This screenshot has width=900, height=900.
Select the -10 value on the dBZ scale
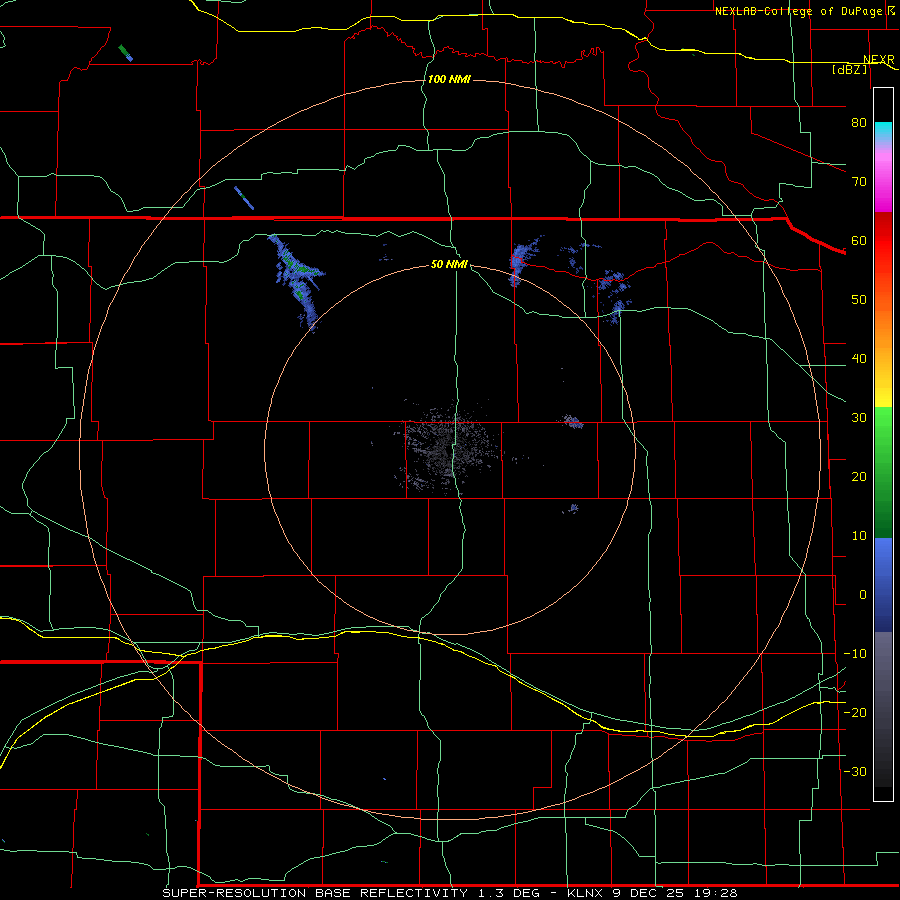pyautogui.click(x=855, y=653)
